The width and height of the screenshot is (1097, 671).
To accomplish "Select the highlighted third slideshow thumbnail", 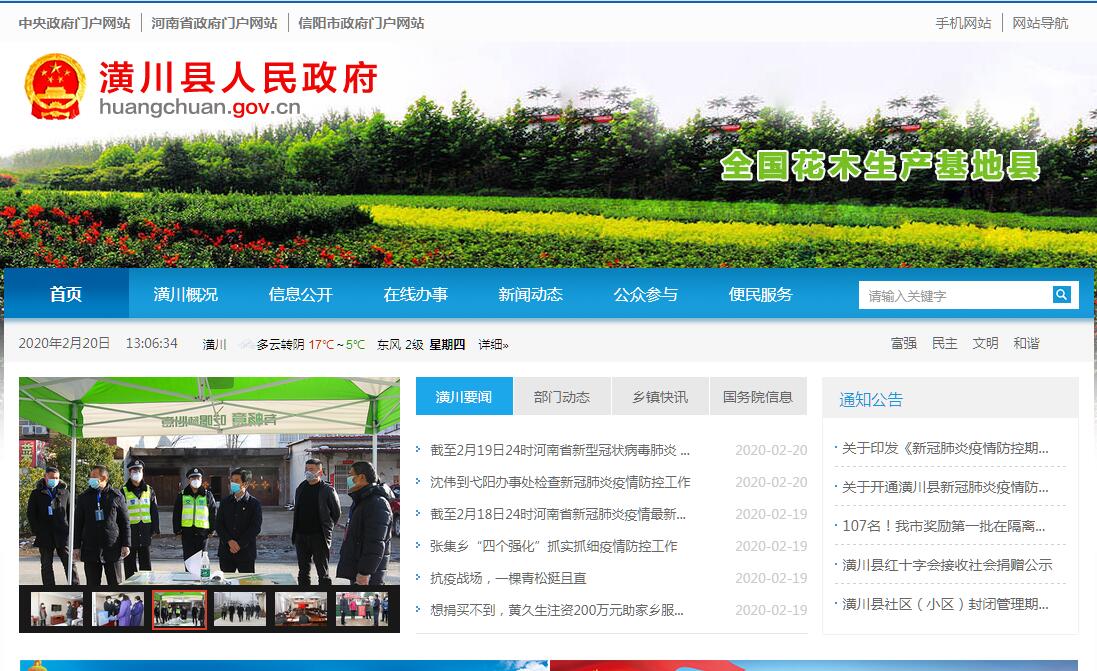I will click(179, 609).
